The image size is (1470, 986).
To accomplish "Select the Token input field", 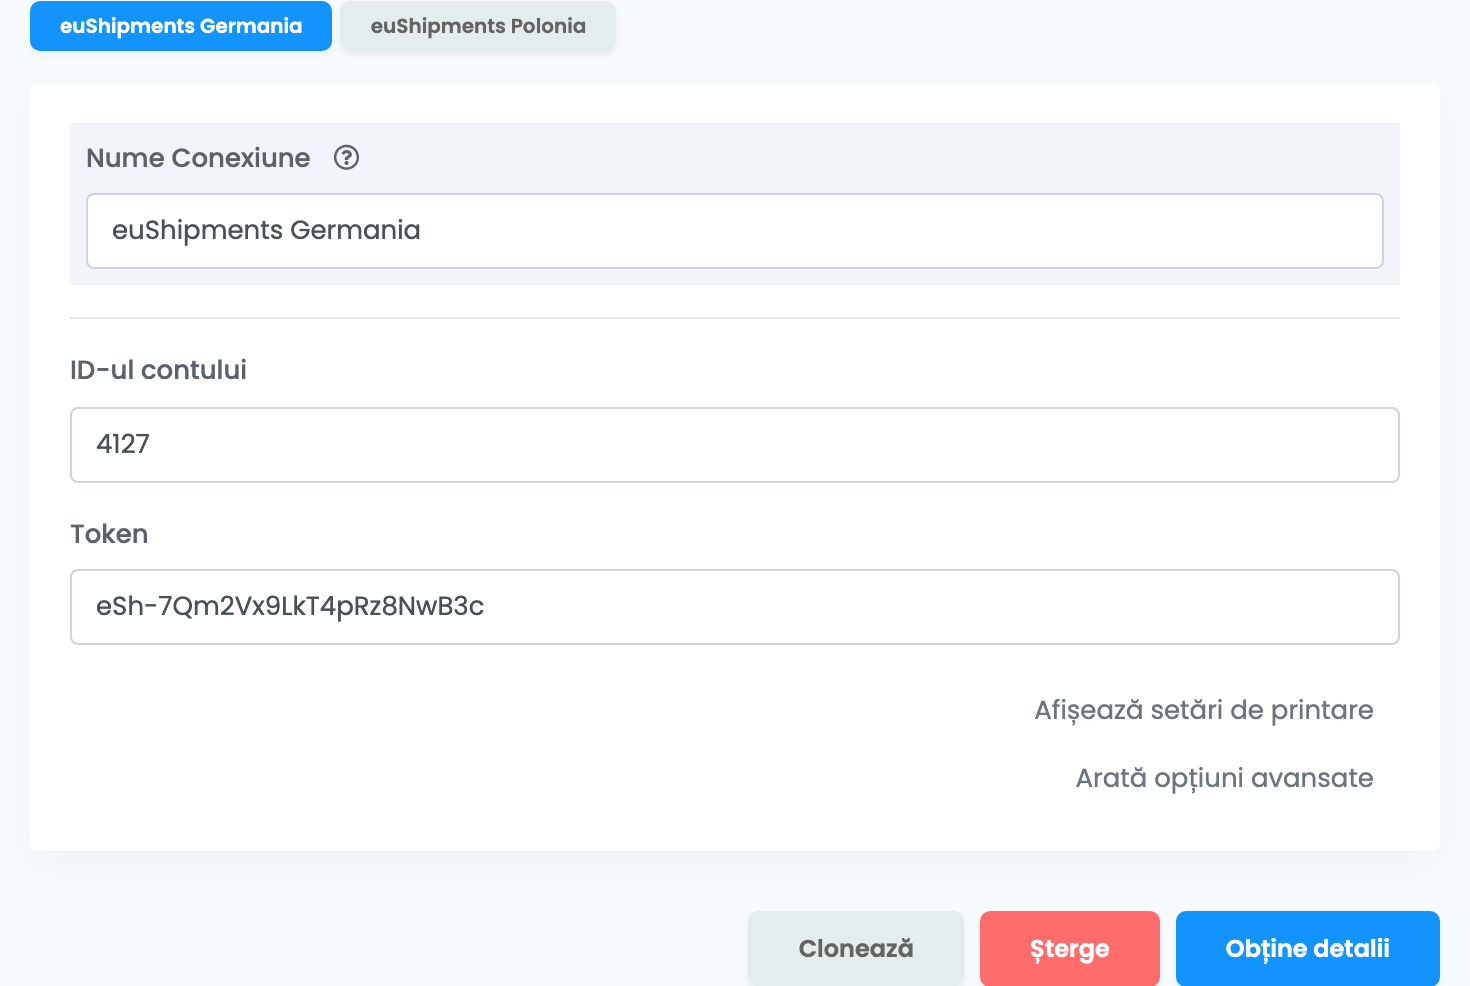I will [735, 607].
